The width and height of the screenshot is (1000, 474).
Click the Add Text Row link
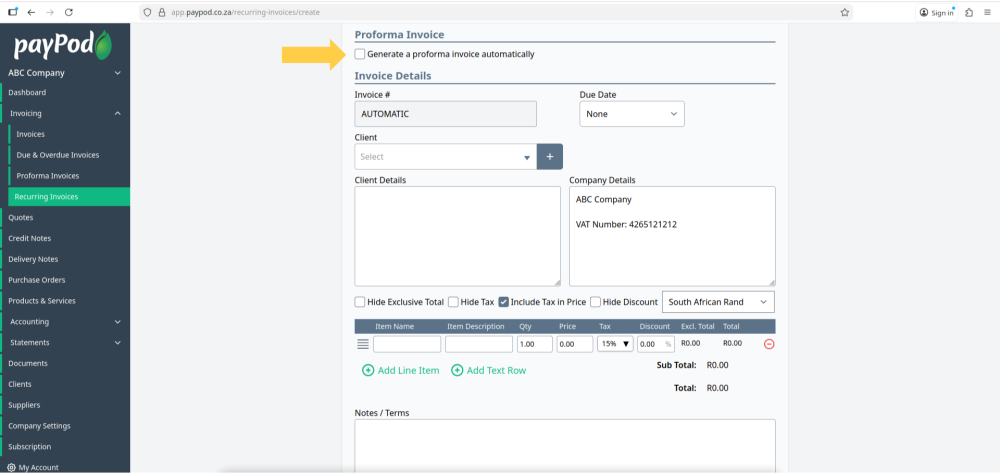point(489,370)
